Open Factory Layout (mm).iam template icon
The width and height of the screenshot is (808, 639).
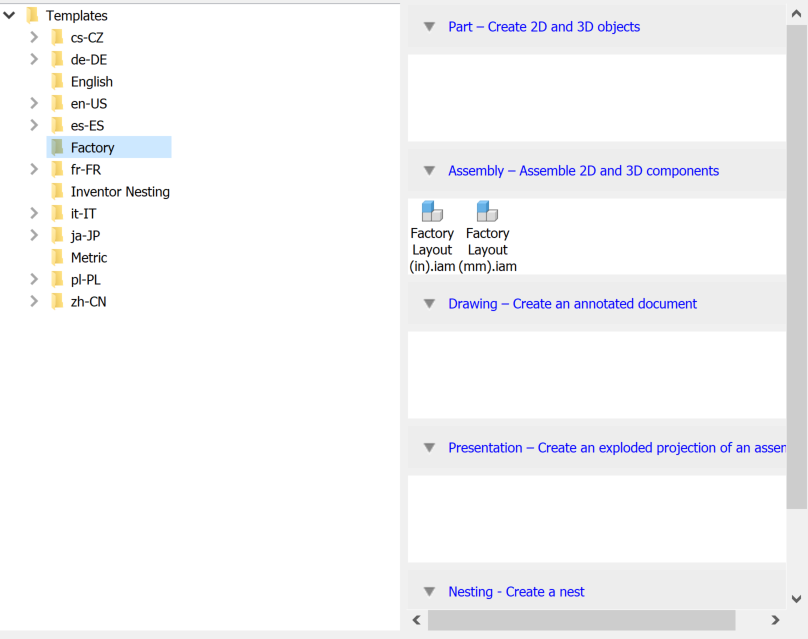(487, 211)
